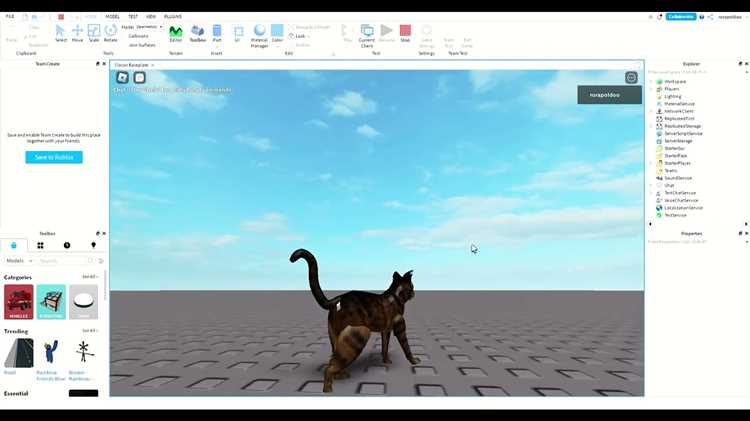Select ReplicatedFirst in Explorer
This screenshot has height=421, width=750.
click(x=679, y=119)
